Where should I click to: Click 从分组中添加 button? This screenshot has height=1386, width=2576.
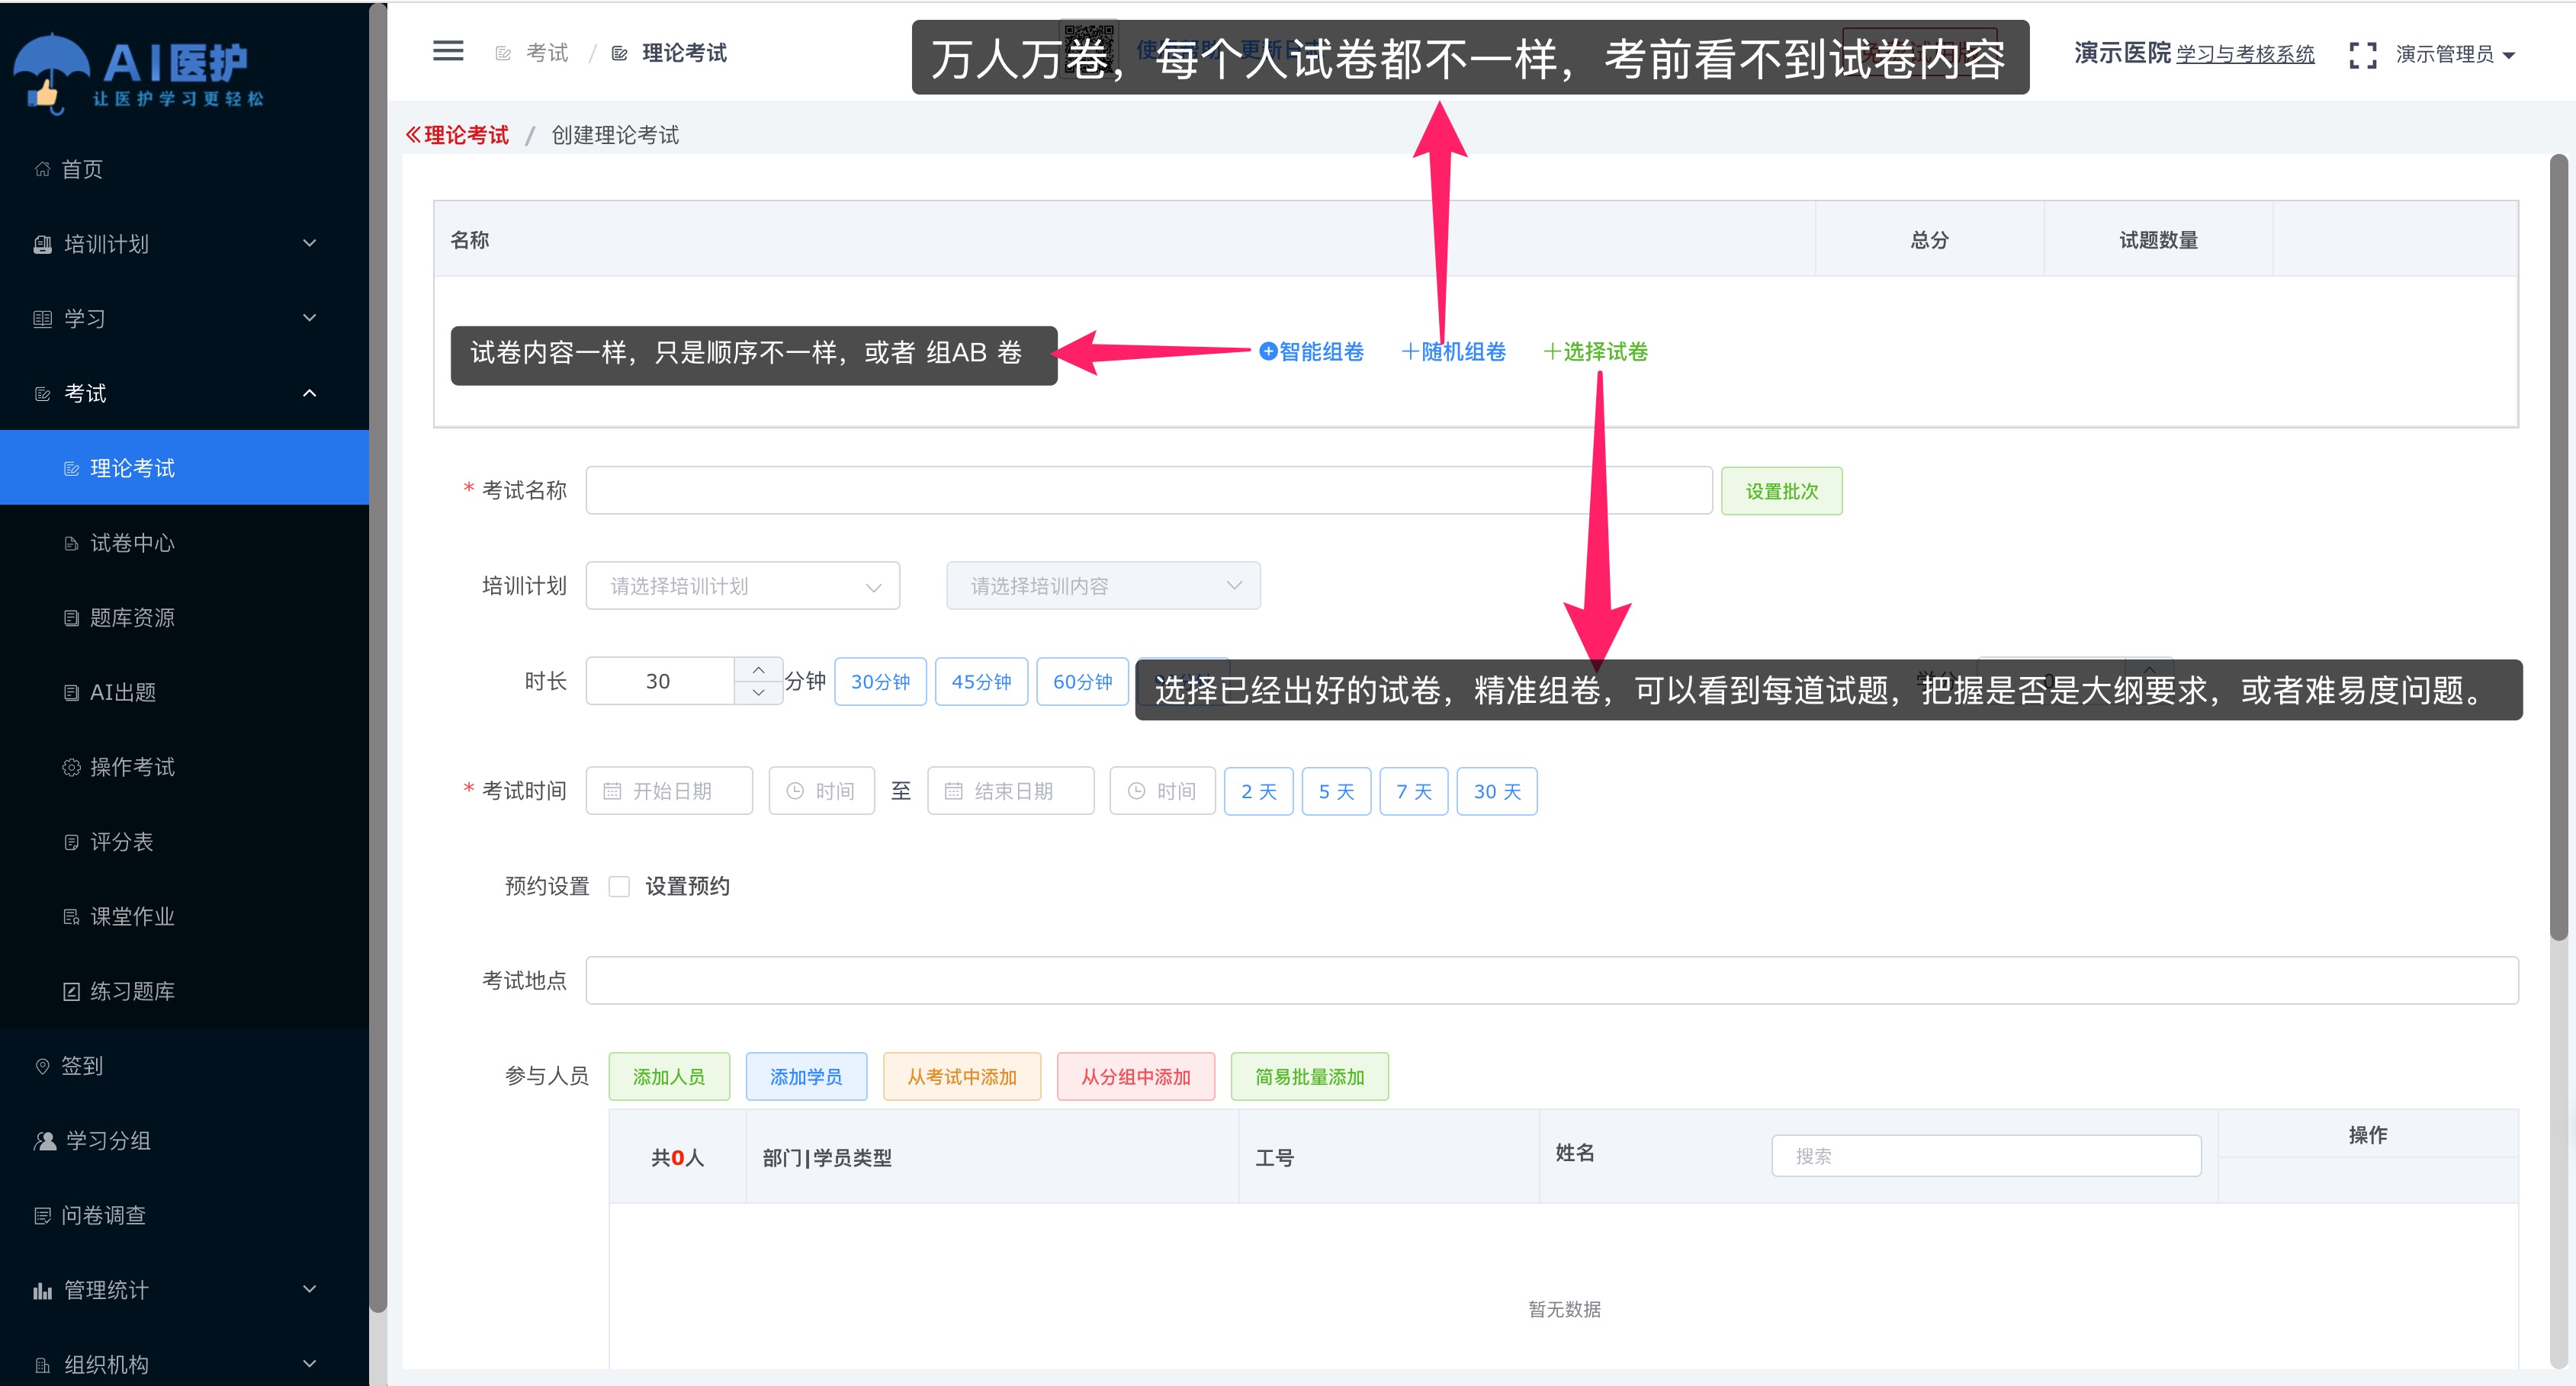[1136, 1077]
